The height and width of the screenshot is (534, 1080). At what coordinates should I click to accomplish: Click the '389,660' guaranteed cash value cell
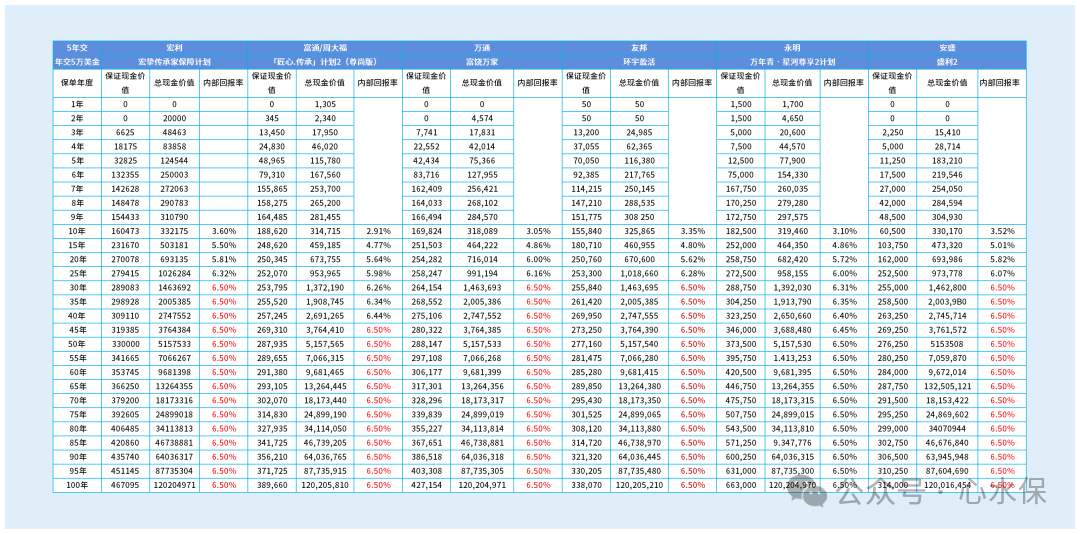click(x=271, y=486)
